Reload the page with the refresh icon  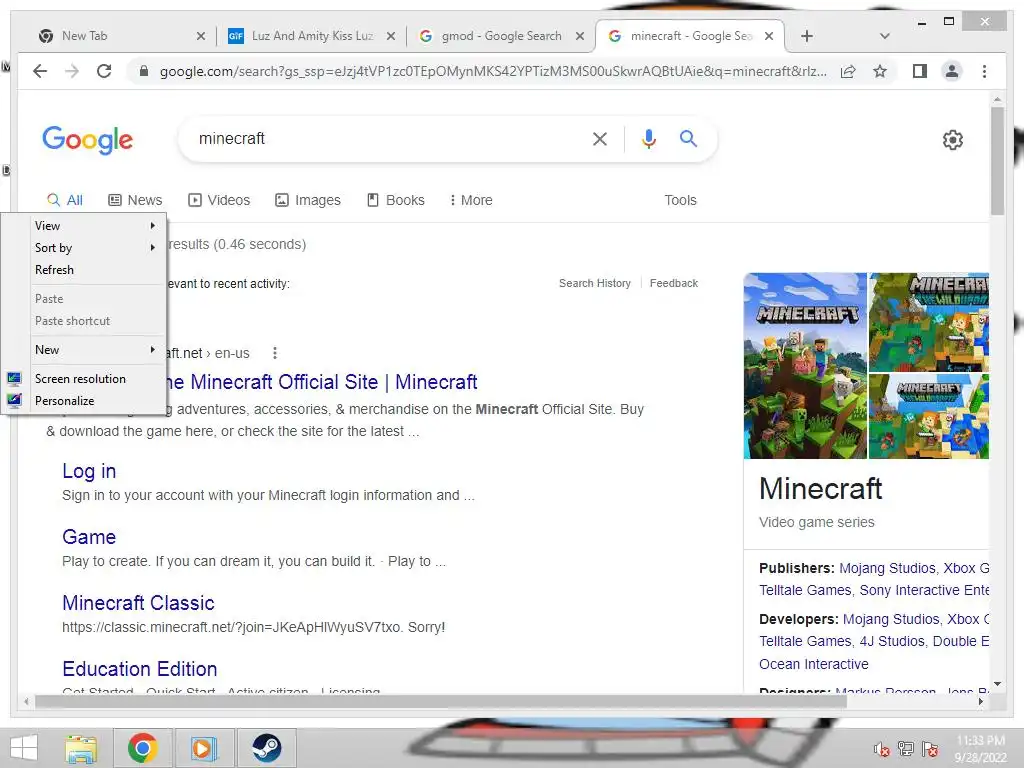pos(104,71)
